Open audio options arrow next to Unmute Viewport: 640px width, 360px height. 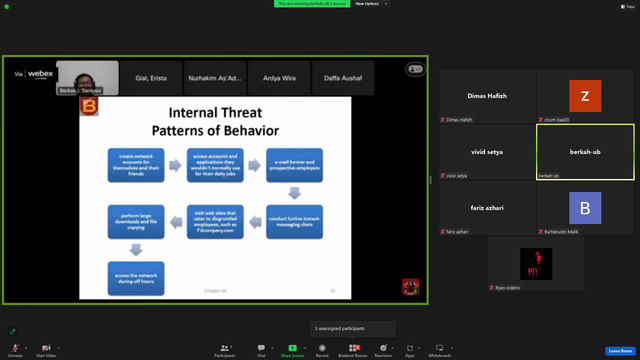26,348
